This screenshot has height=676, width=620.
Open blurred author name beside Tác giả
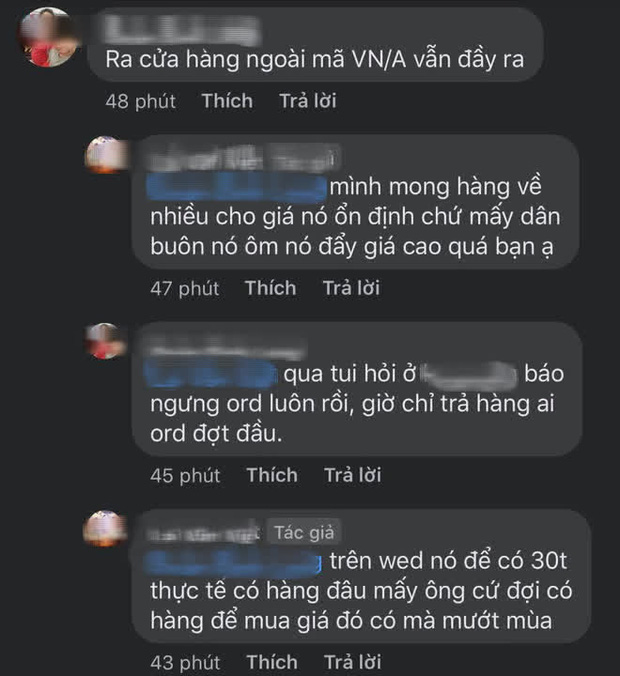[x=204, y=534]
